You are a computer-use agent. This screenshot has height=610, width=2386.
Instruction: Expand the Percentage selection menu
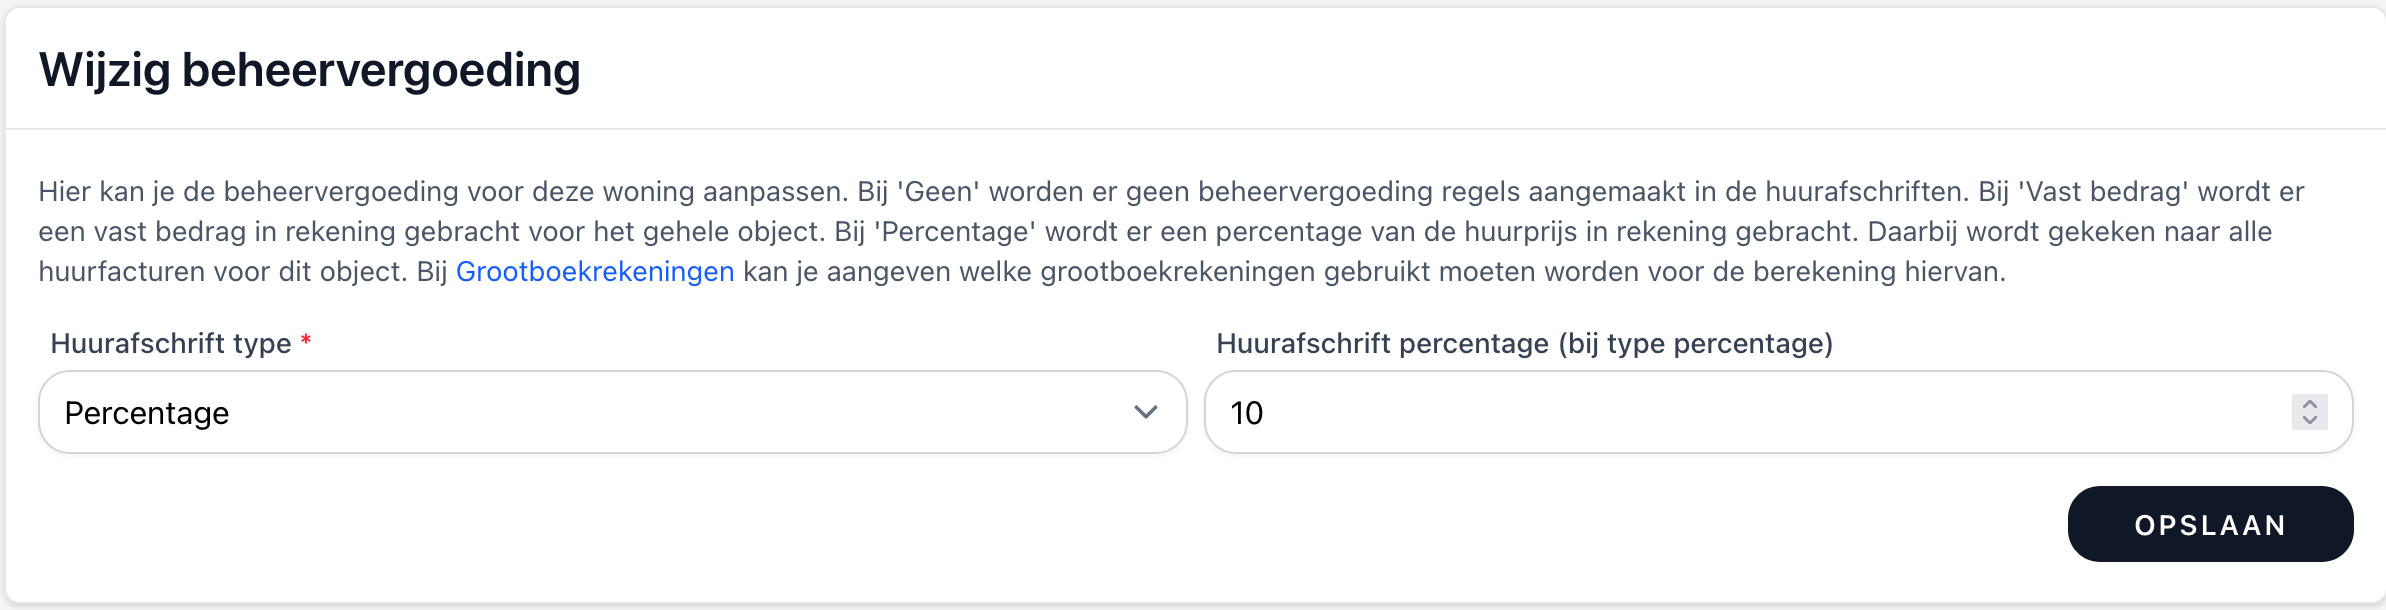pyautogui.click(x=610, y=411)
